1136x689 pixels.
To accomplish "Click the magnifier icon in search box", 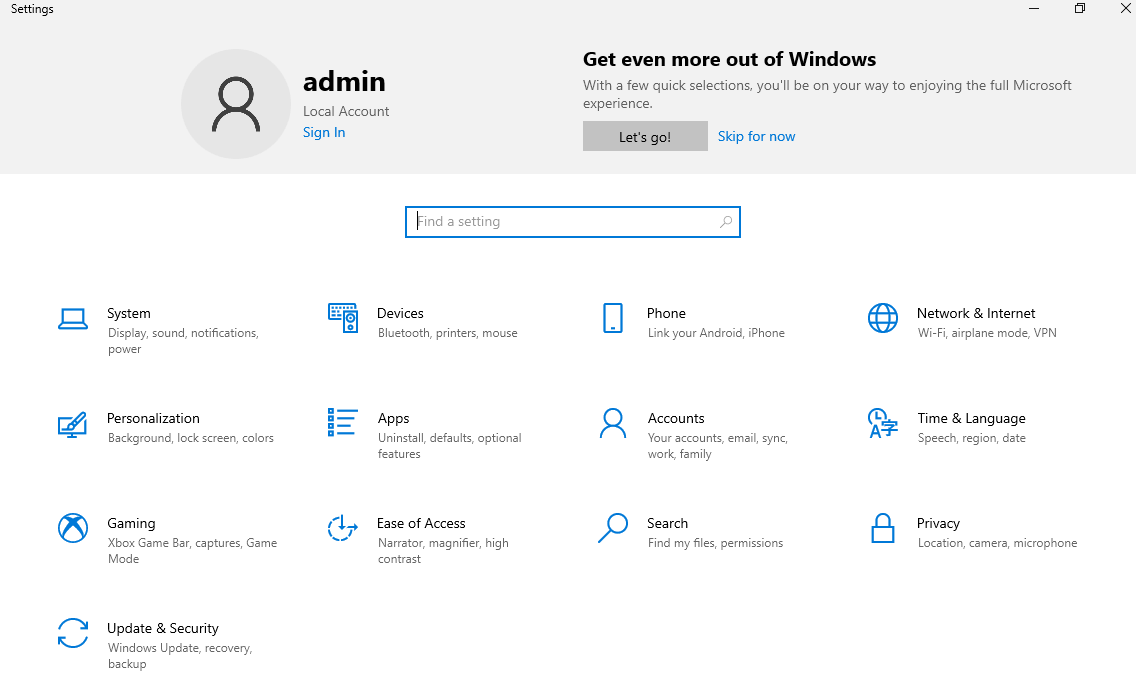I will pyautogui.click(x=726, y=222).
